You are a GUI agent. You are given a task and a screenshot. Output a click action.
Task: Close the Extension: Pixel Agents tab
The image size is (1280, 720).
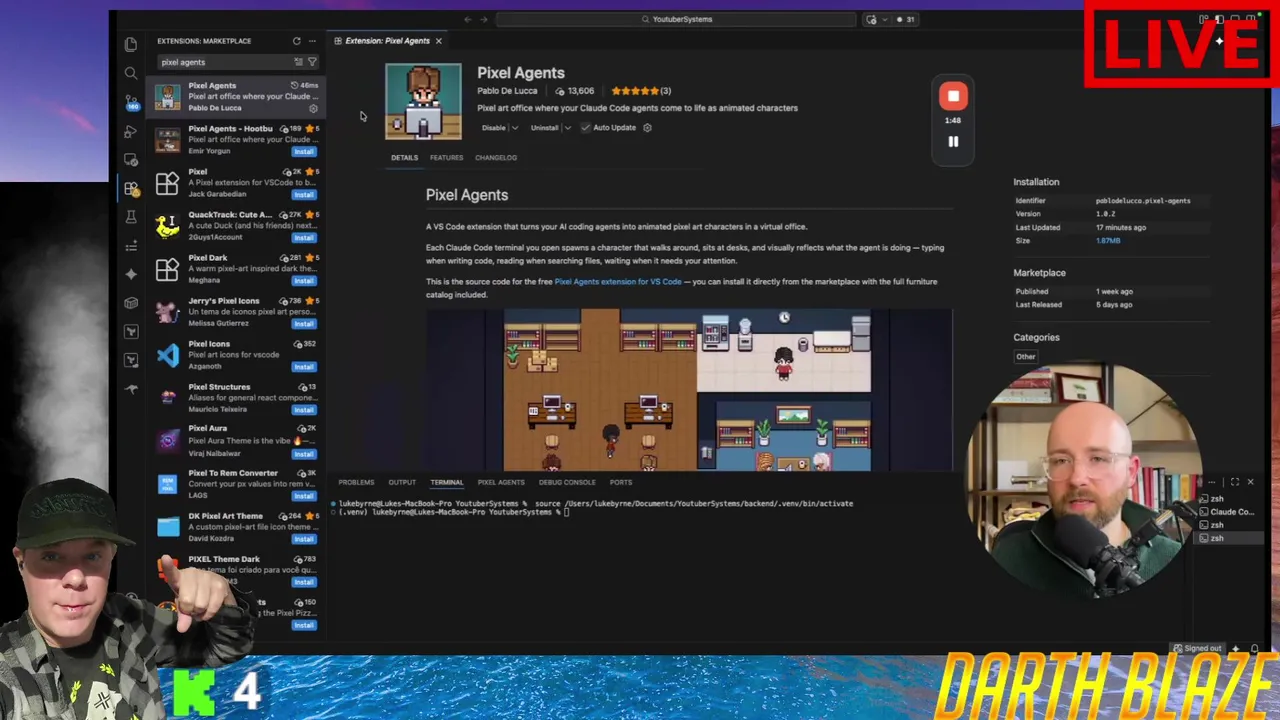click(438, 41)
